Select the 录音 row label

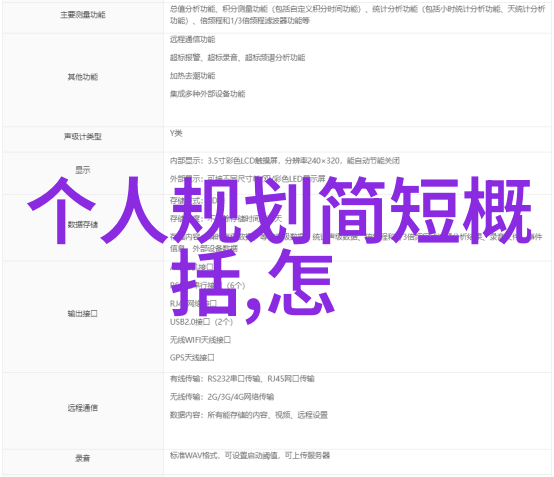[83, 458]
